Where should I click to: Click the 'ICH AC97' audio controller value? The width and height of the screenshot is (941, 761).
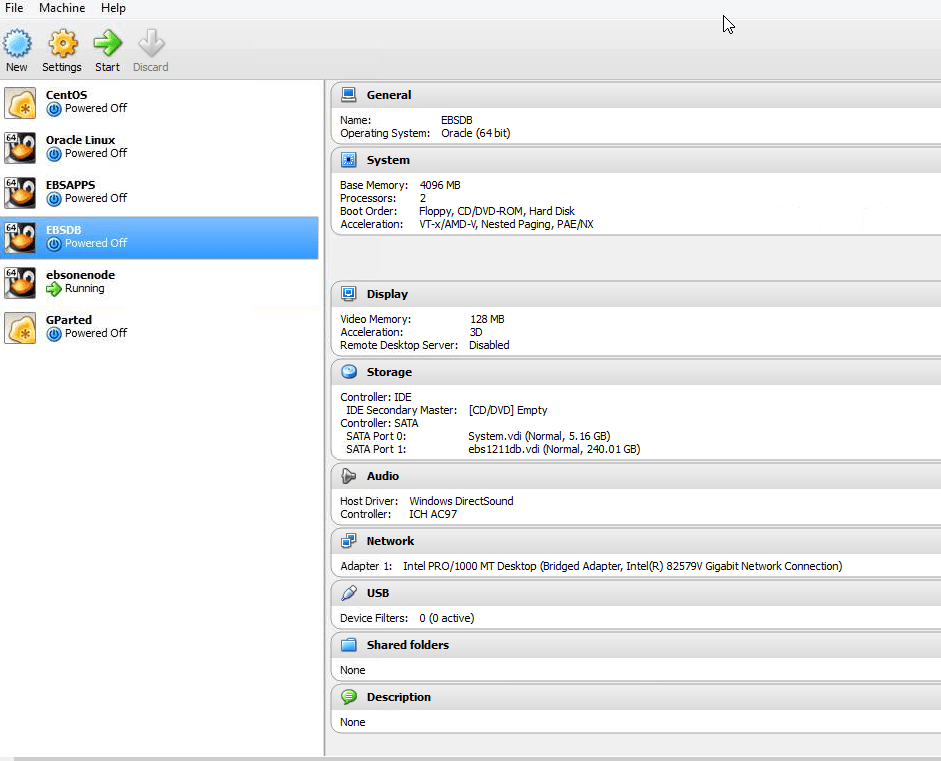(433, 514)
